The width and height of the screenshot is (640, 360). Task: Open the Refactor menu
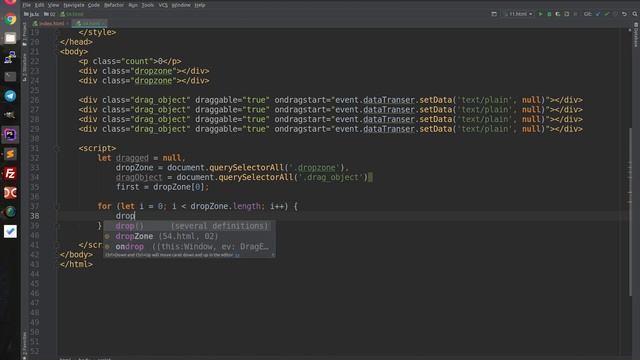coord(114,5)
